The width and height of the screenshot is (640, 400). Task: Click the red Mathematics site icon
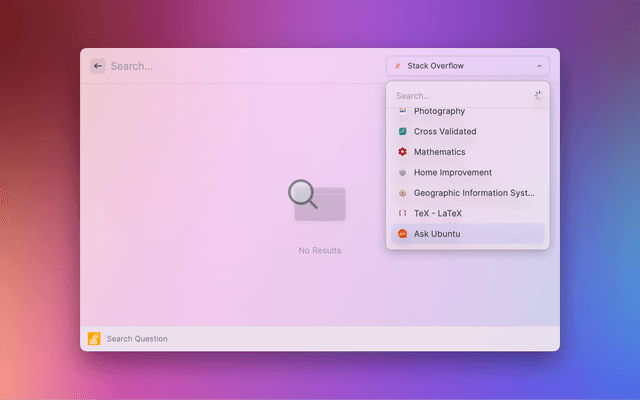(402, 152)
